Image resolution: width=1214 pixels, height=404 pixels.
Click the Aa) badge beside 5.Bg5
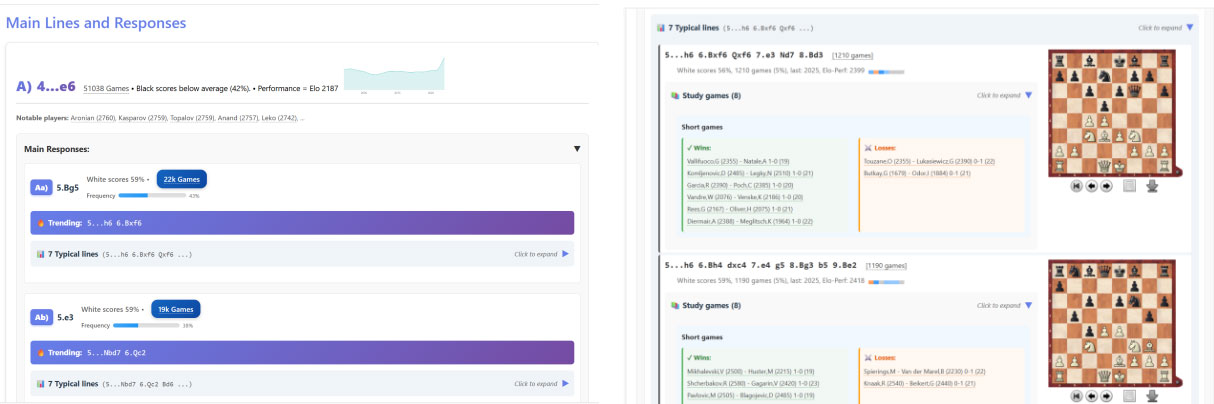tap(41, 187)
